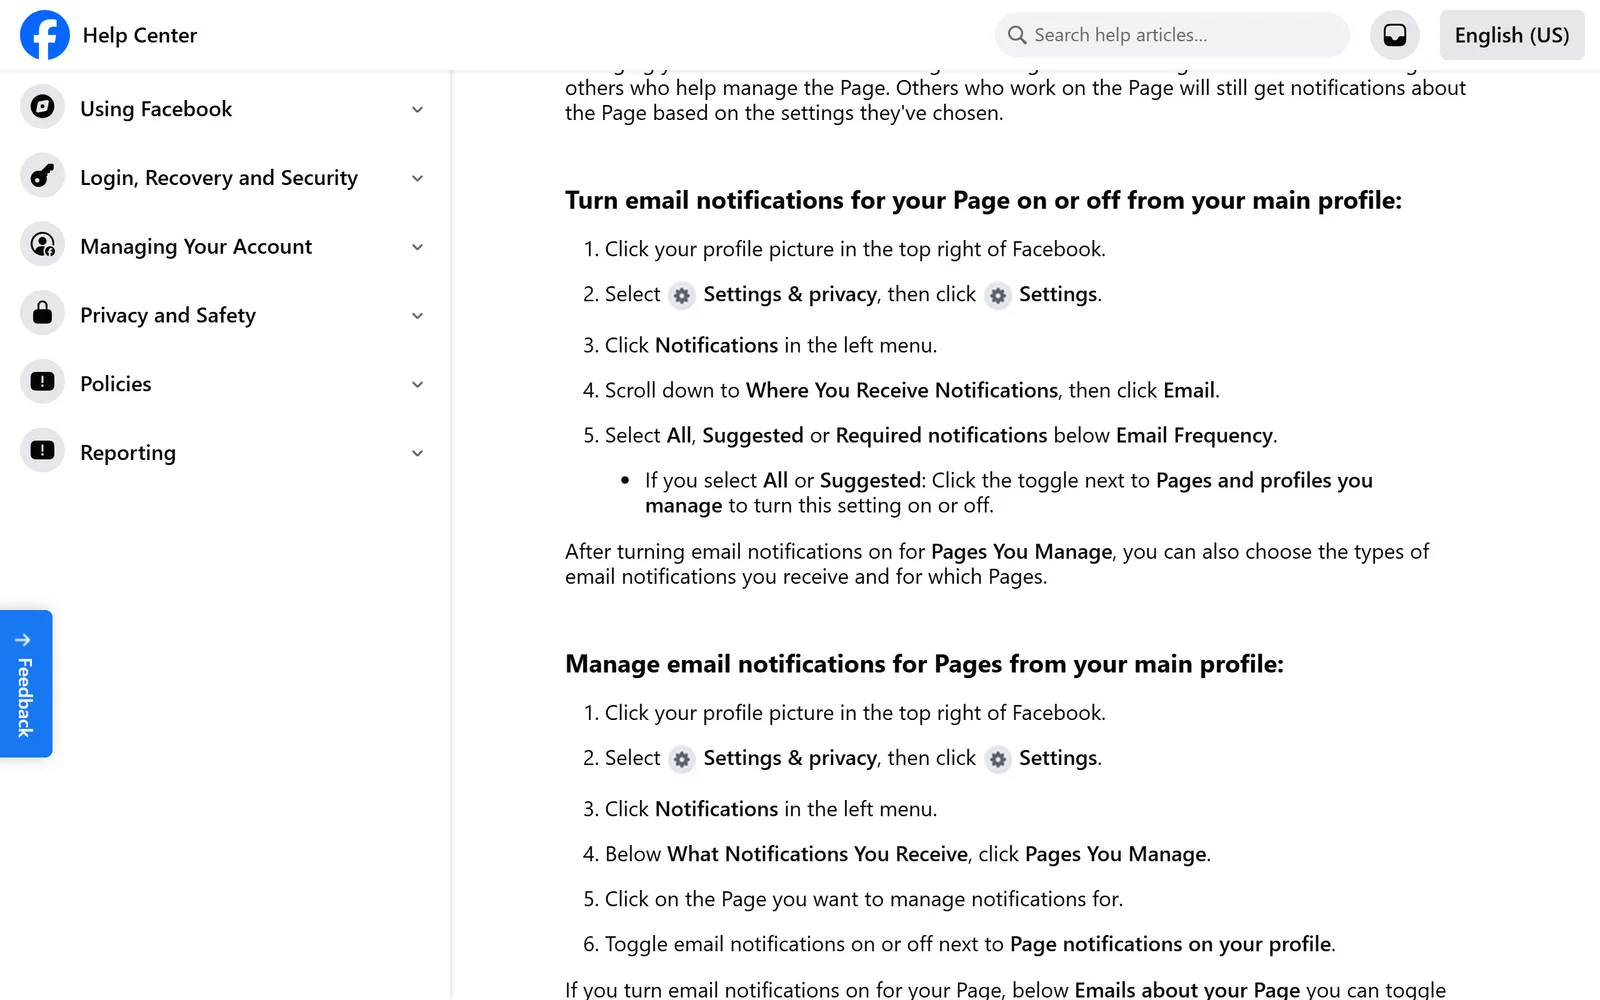
Task: Click the Reporting exclamation icon
Action: (x=42, y=451)
